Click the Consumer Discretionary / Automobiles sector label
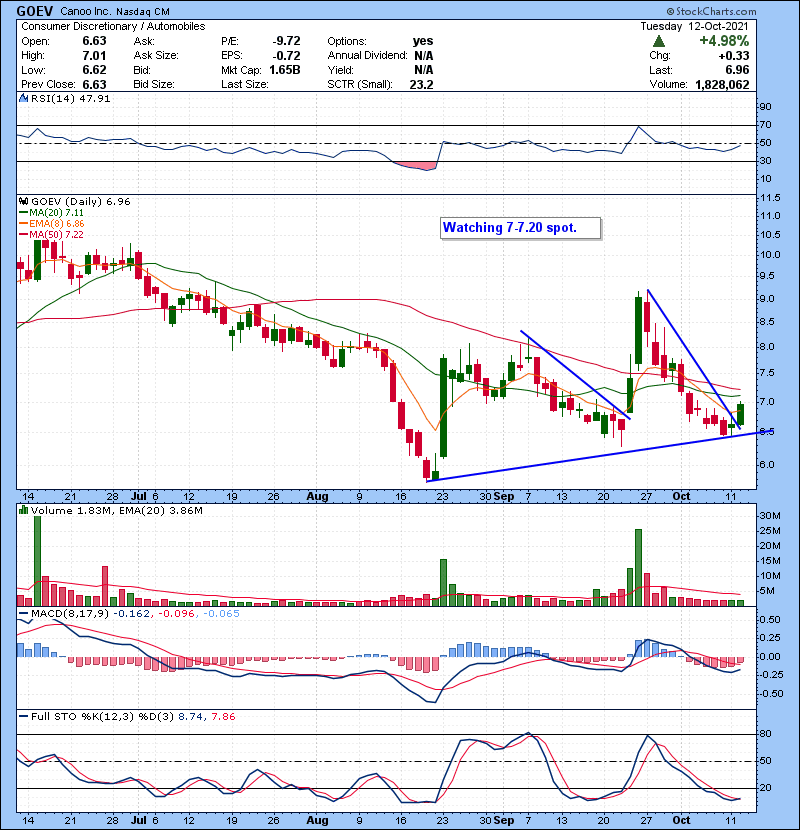The height and width of the screenshot is (830, 800). coord(113,26)
